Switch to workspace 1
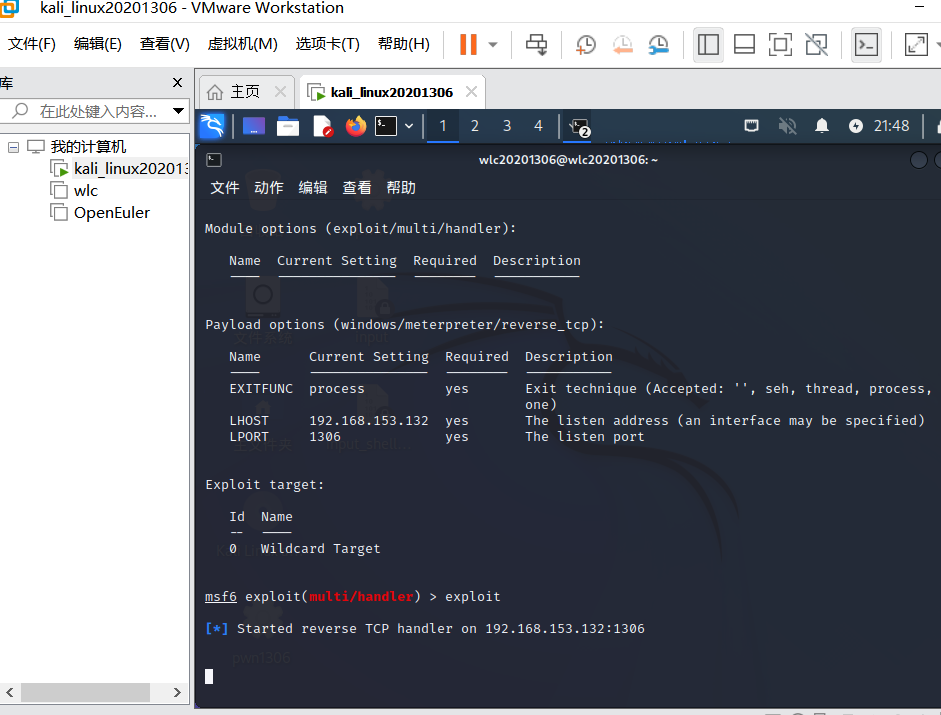The image size is (941, 715). coord(443,126)
